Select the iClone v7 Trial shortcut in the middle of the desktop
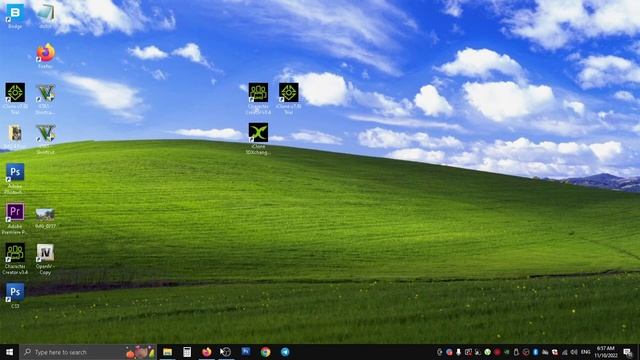Viewport: 640px width, 360px height. point(289,98)
